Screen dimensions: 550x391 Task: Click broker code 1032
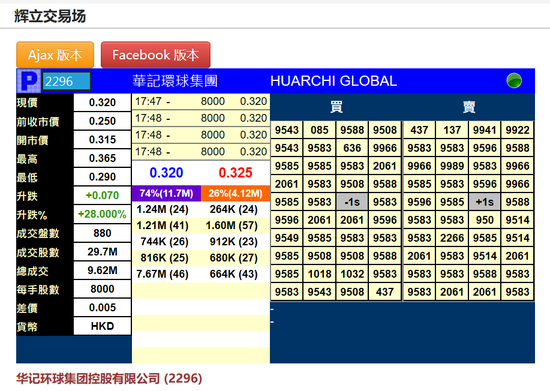[352, 274]
